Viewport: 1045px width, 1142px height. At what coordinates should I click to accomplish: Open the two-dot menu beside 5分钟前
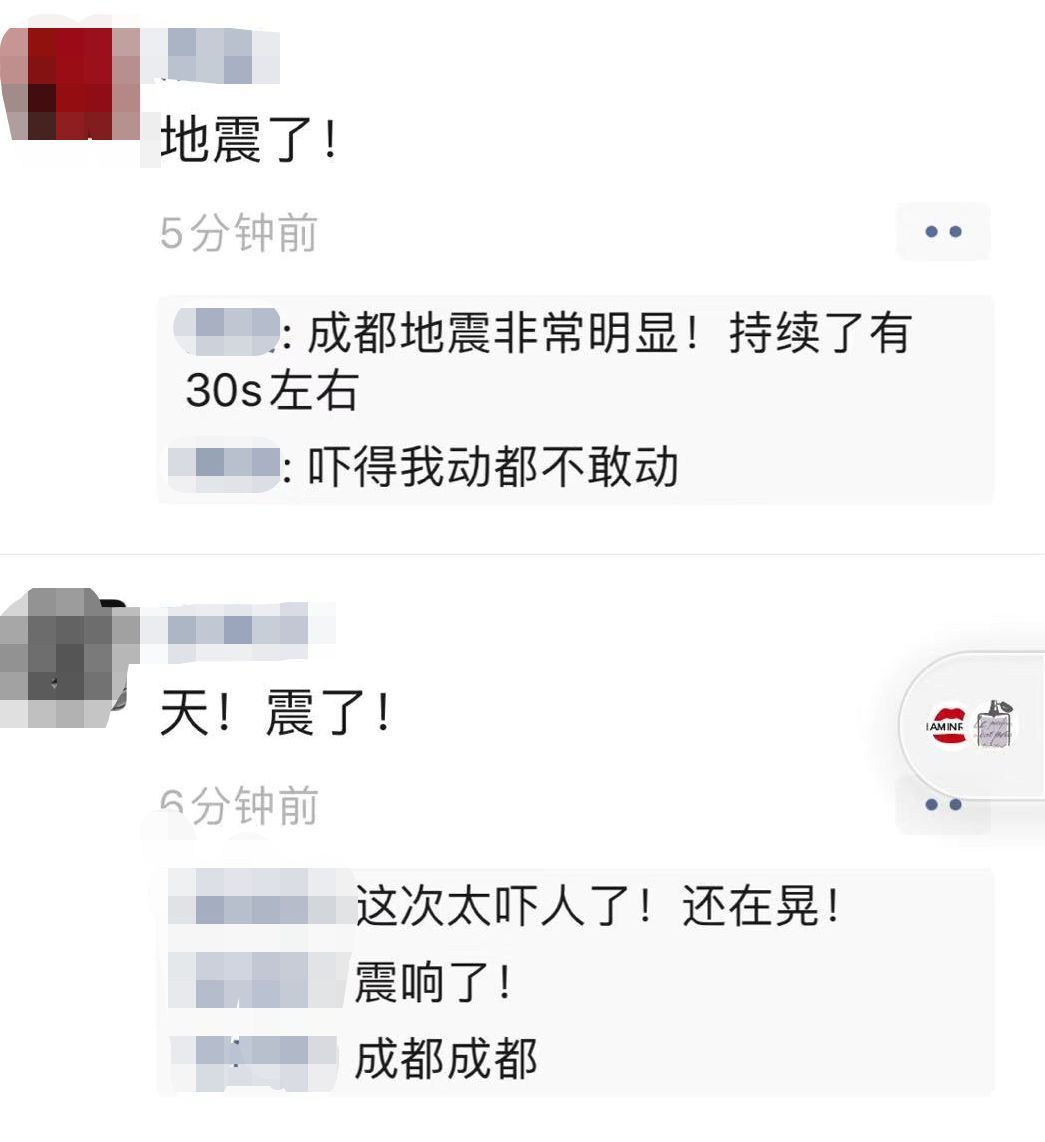point(943,232)
